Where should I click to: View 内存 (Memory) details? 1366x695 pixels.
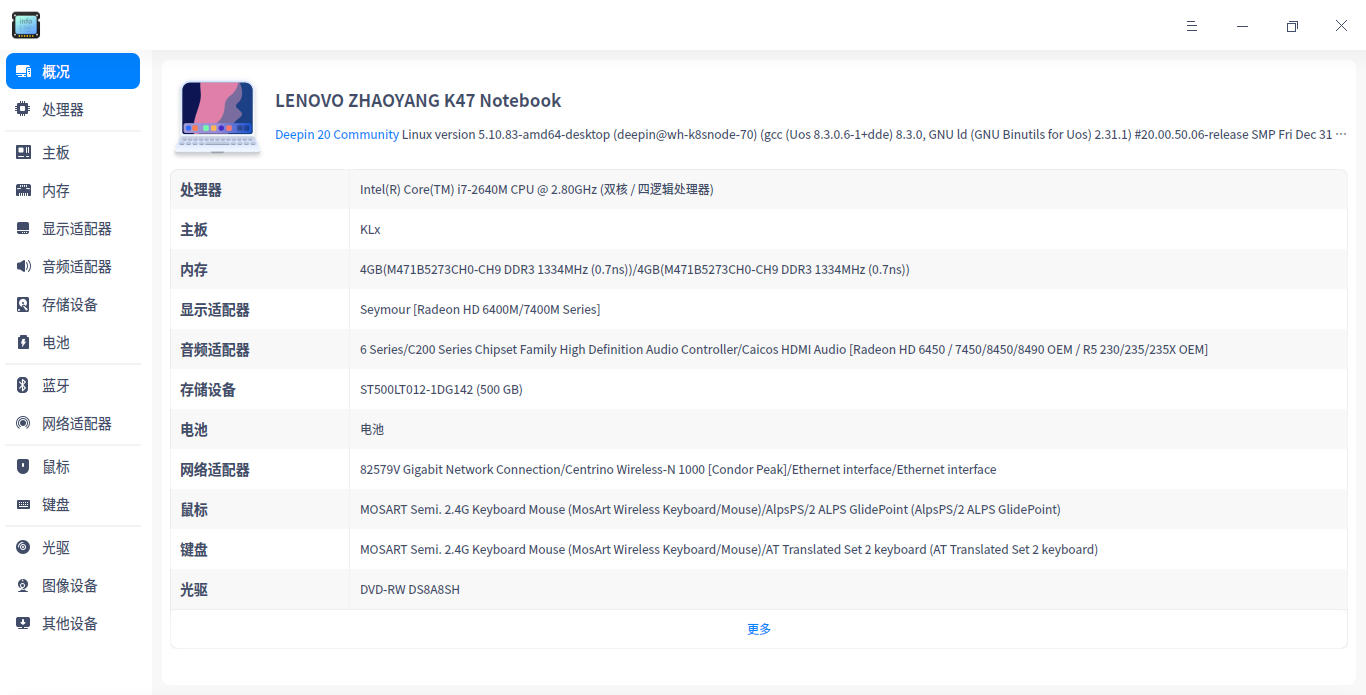[55, 190]
